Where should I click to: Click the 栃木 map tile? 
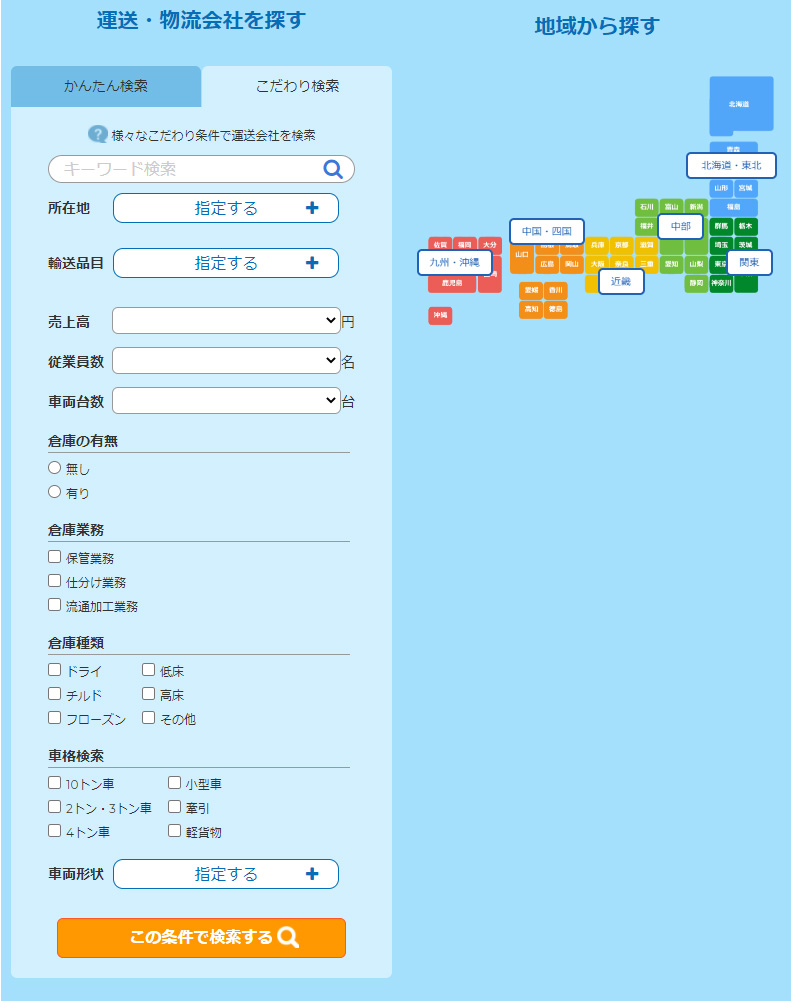coord(746,227)
